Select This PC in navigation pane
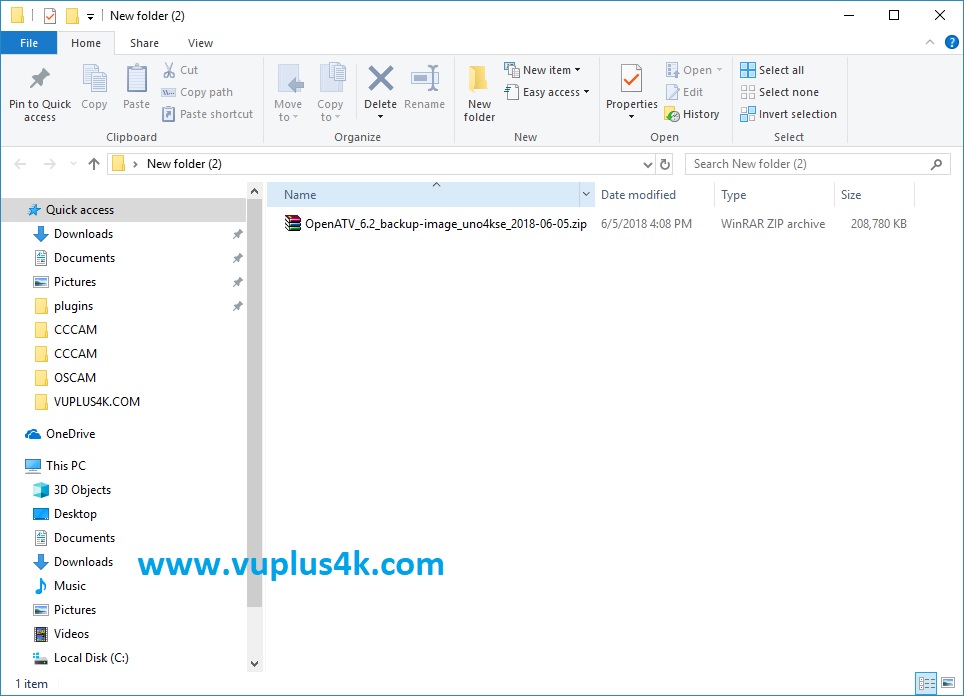Image resolution: width=964 pixels, height=696 pixels. (x=66, y=465)
